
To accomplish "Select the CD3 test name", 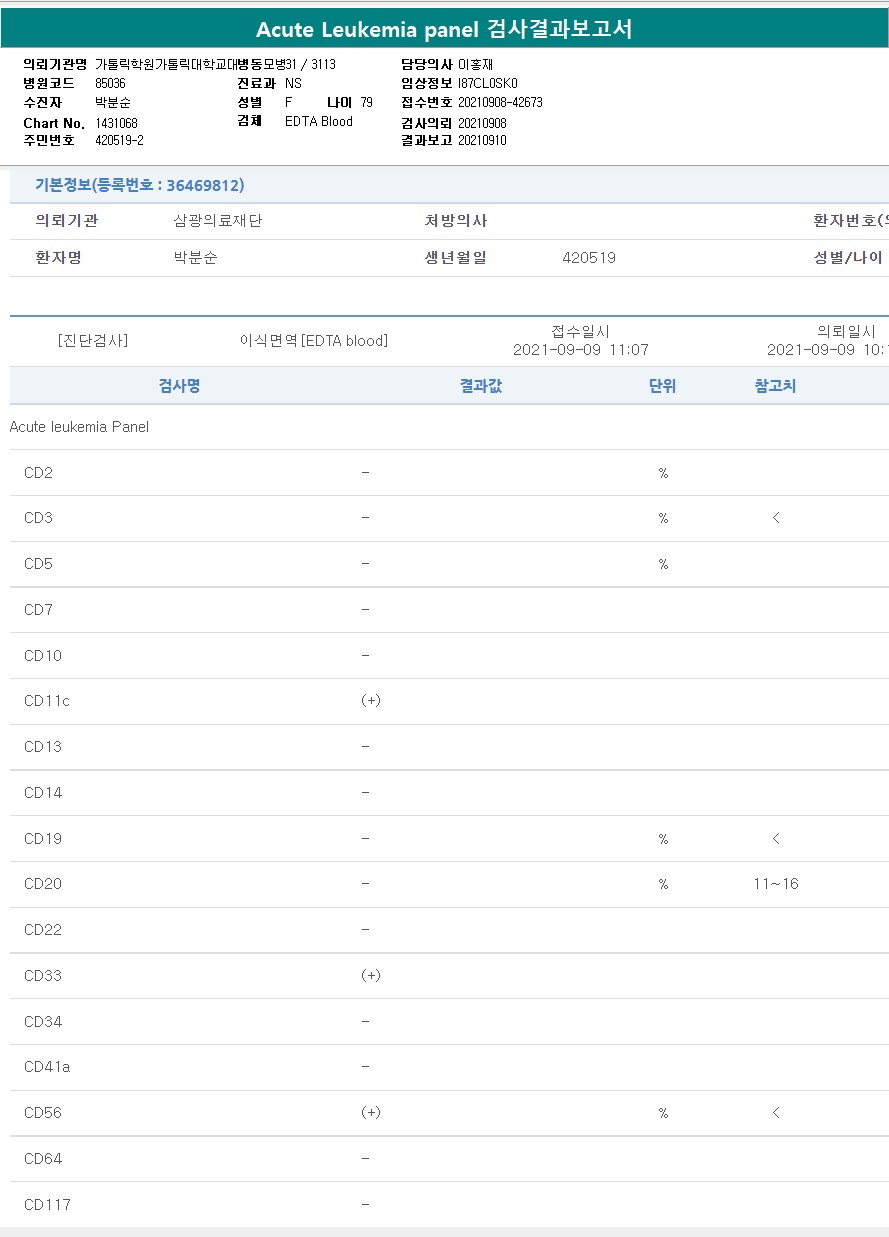I will [38, 518].
